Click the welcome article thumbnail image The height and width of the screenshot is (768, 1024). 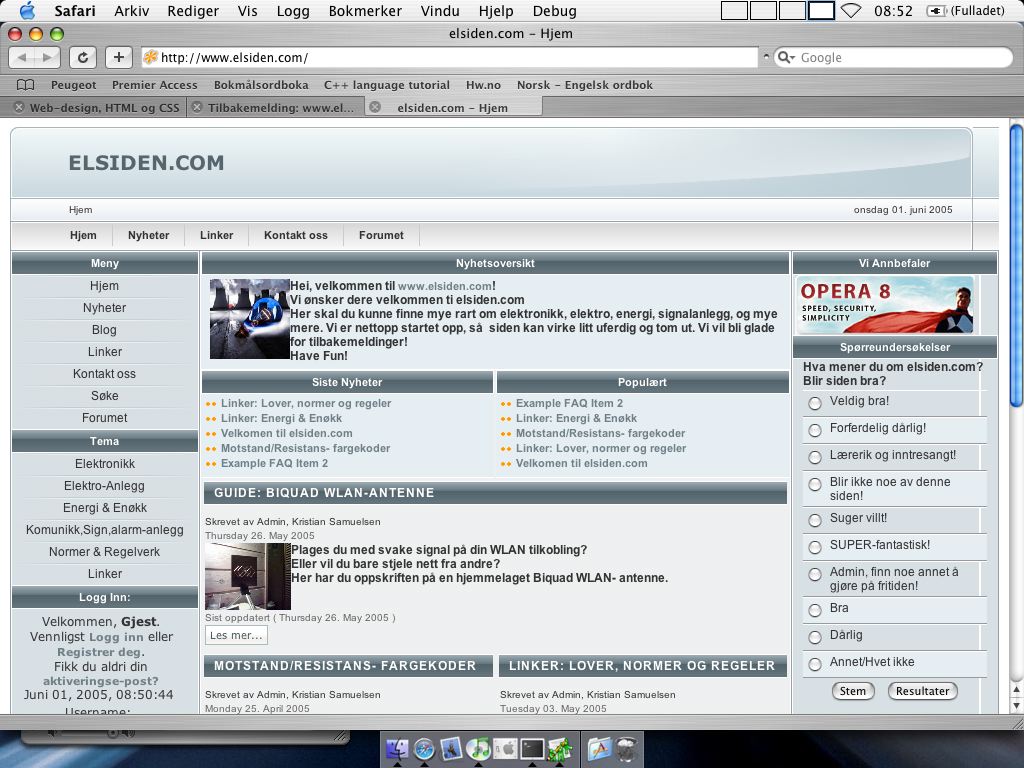tap(249, 319)
